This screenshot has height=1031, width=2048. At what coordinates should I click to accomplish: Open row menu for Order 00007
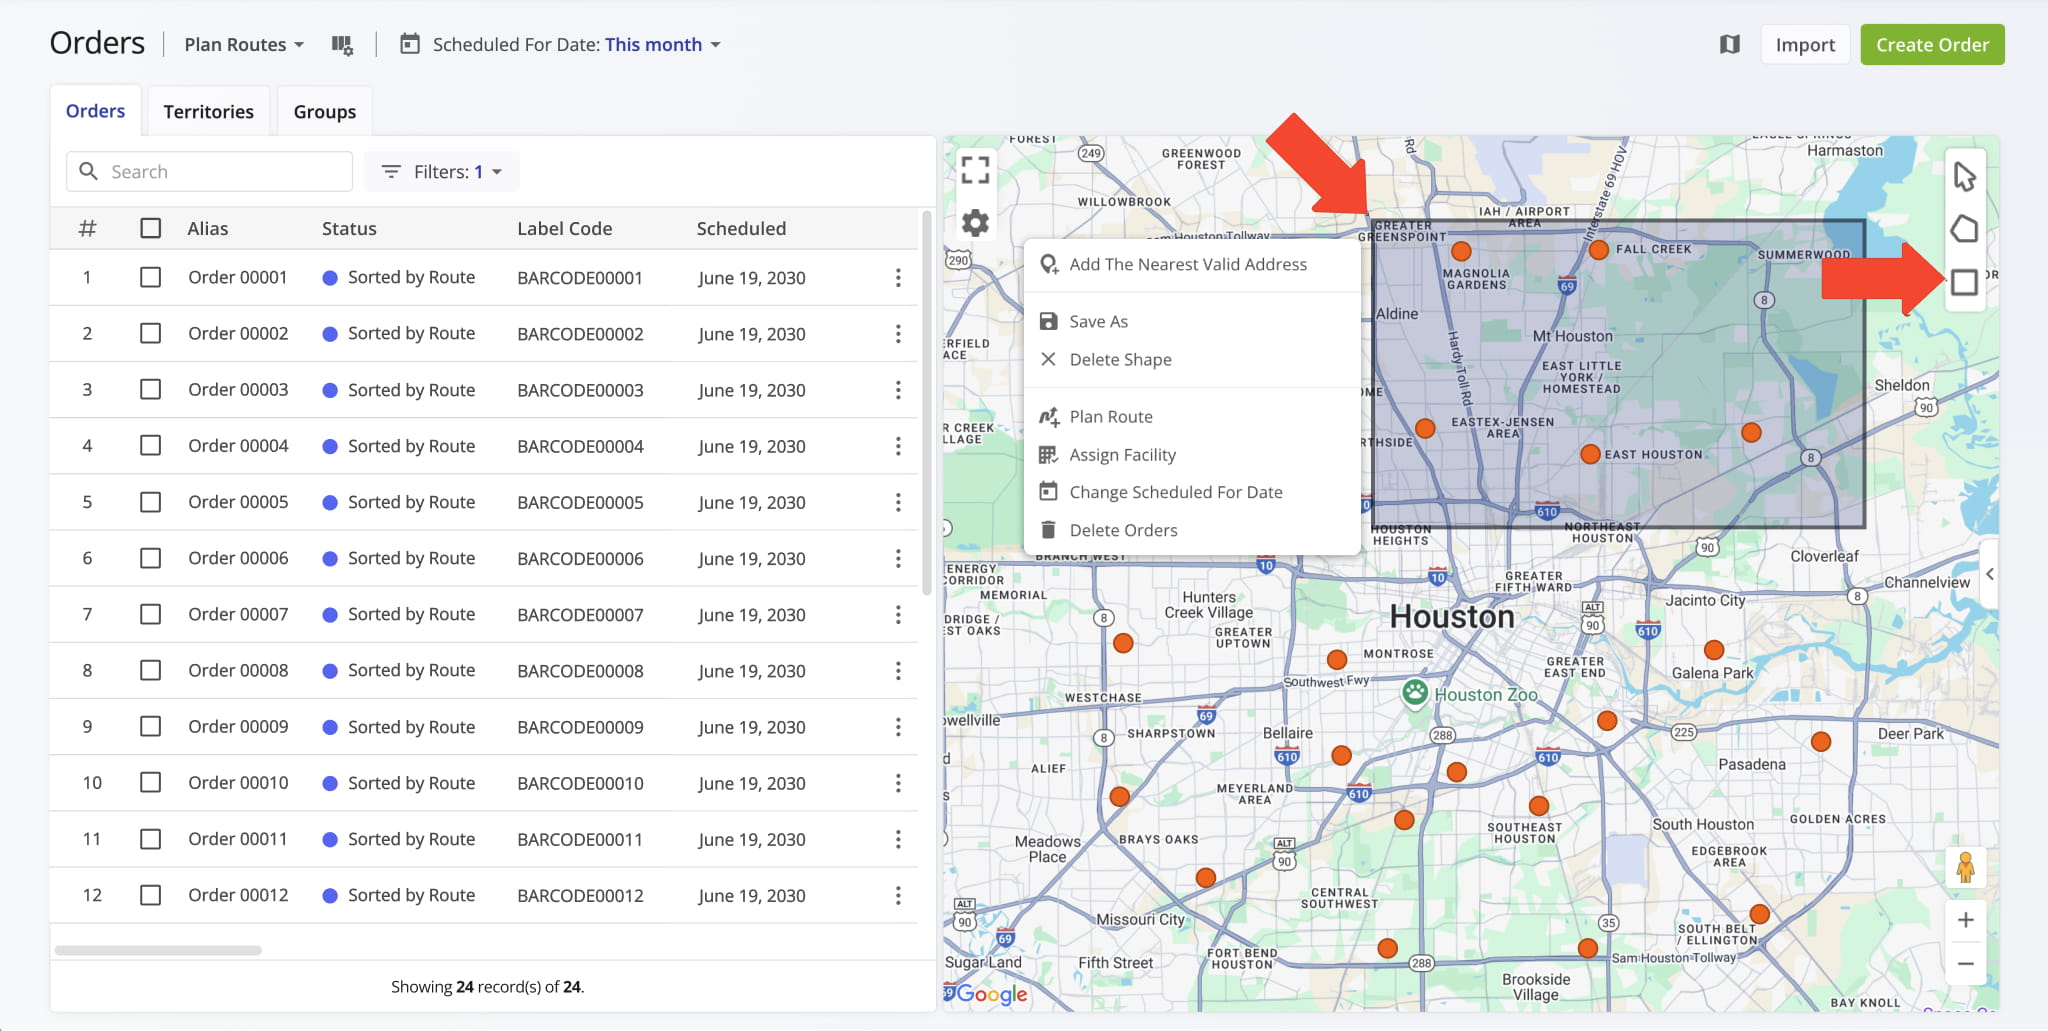898,614
